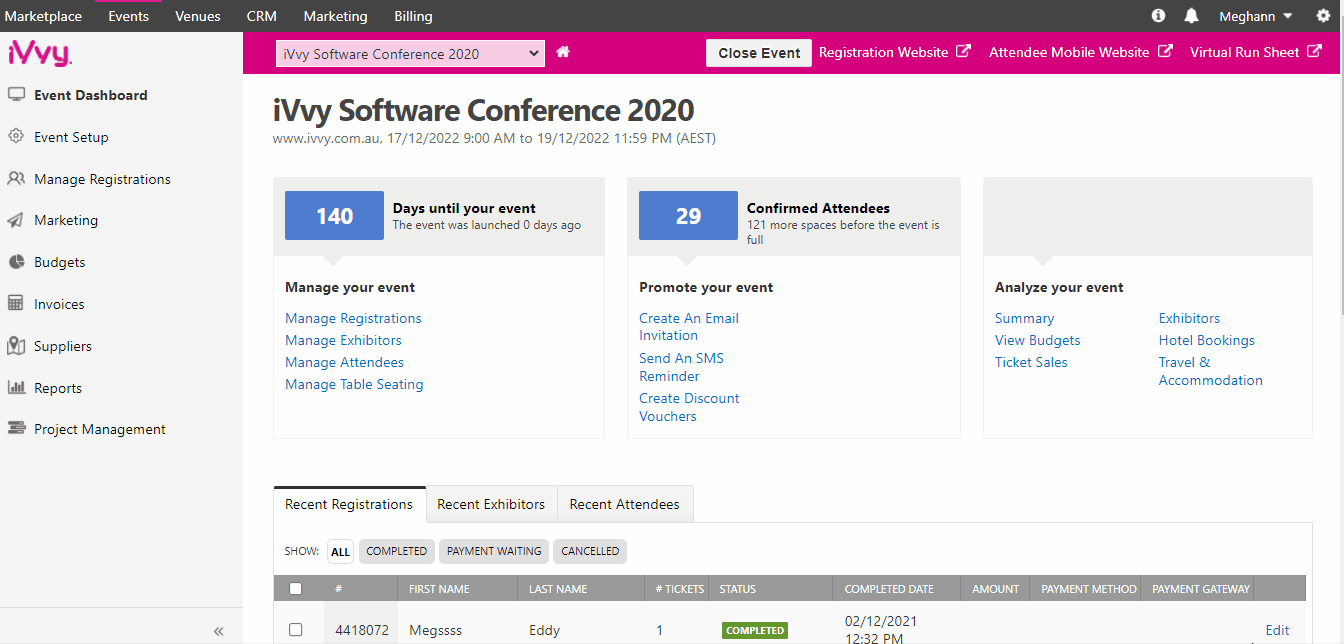
Task: Check the box for registration 4418072
Action: [x=295, y=630]
